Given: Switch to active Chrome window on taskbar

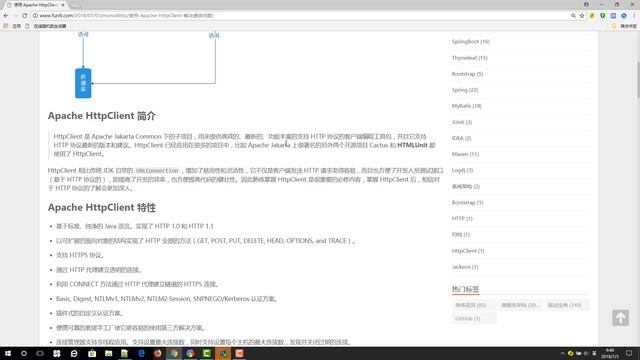Looking at the screenshot, I should pyautogui.click(x=174, y=353).
